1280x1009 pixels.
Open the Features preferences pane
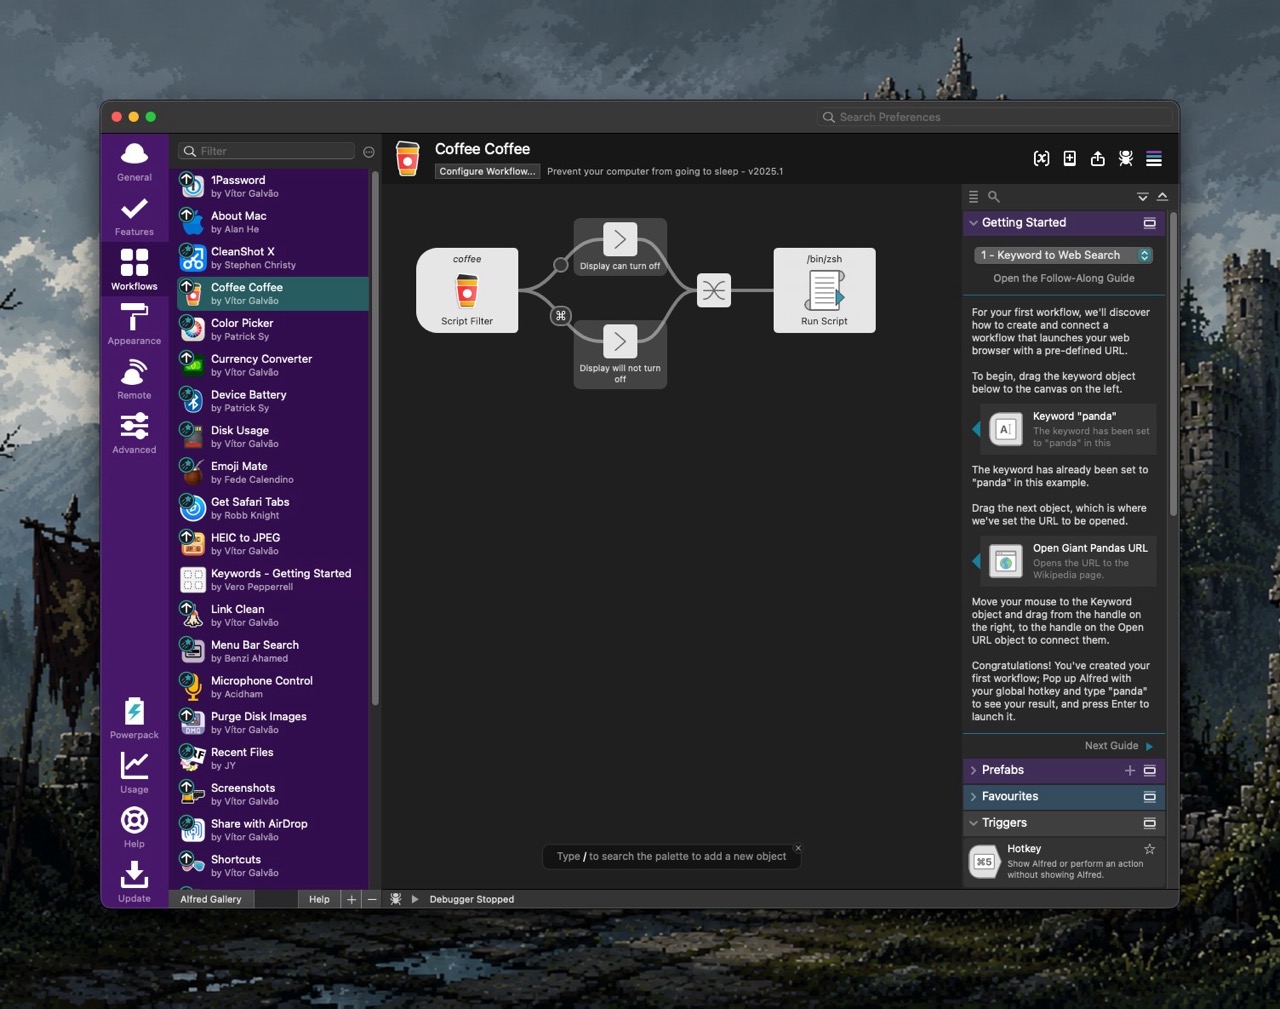[134, 216]
